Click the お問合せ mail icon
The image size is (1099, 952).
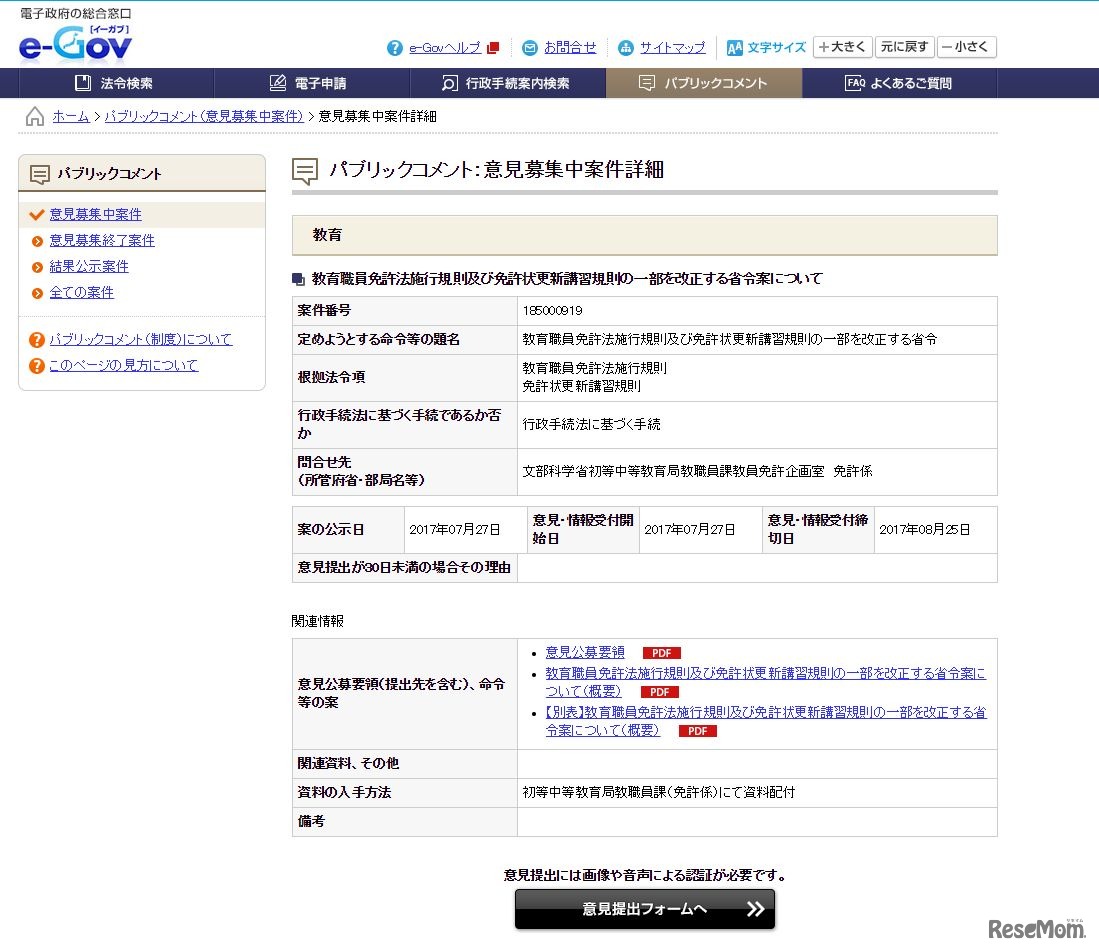pyautogui.click(x=530, y=48)
